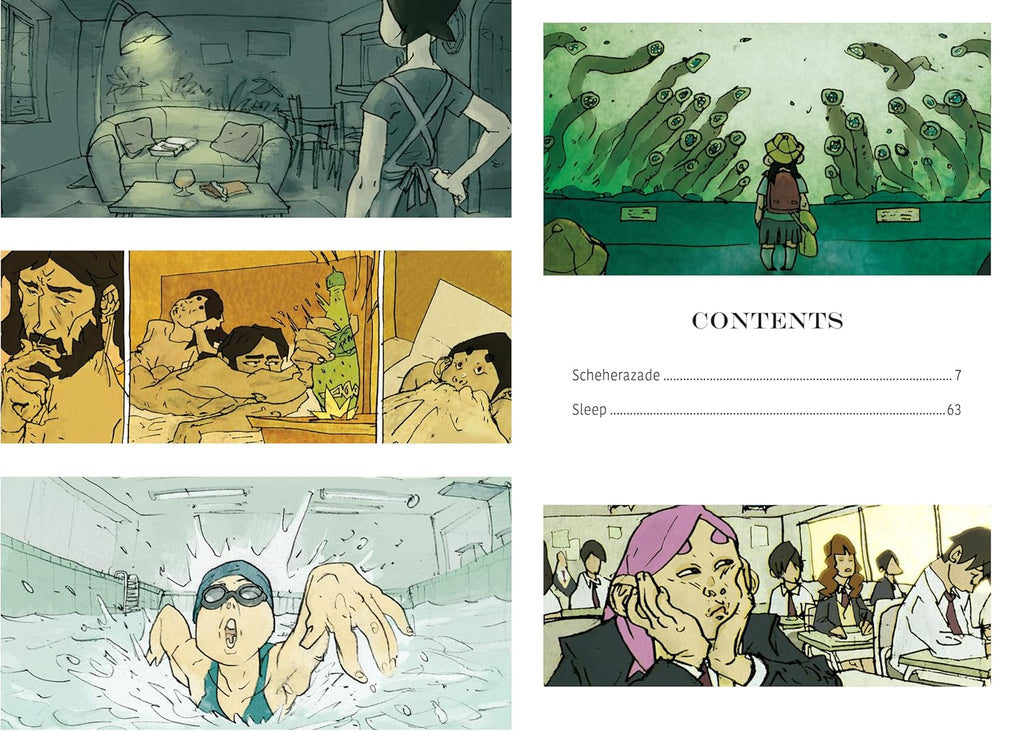Open the living room sofa illustration

(x=255, y=108)
